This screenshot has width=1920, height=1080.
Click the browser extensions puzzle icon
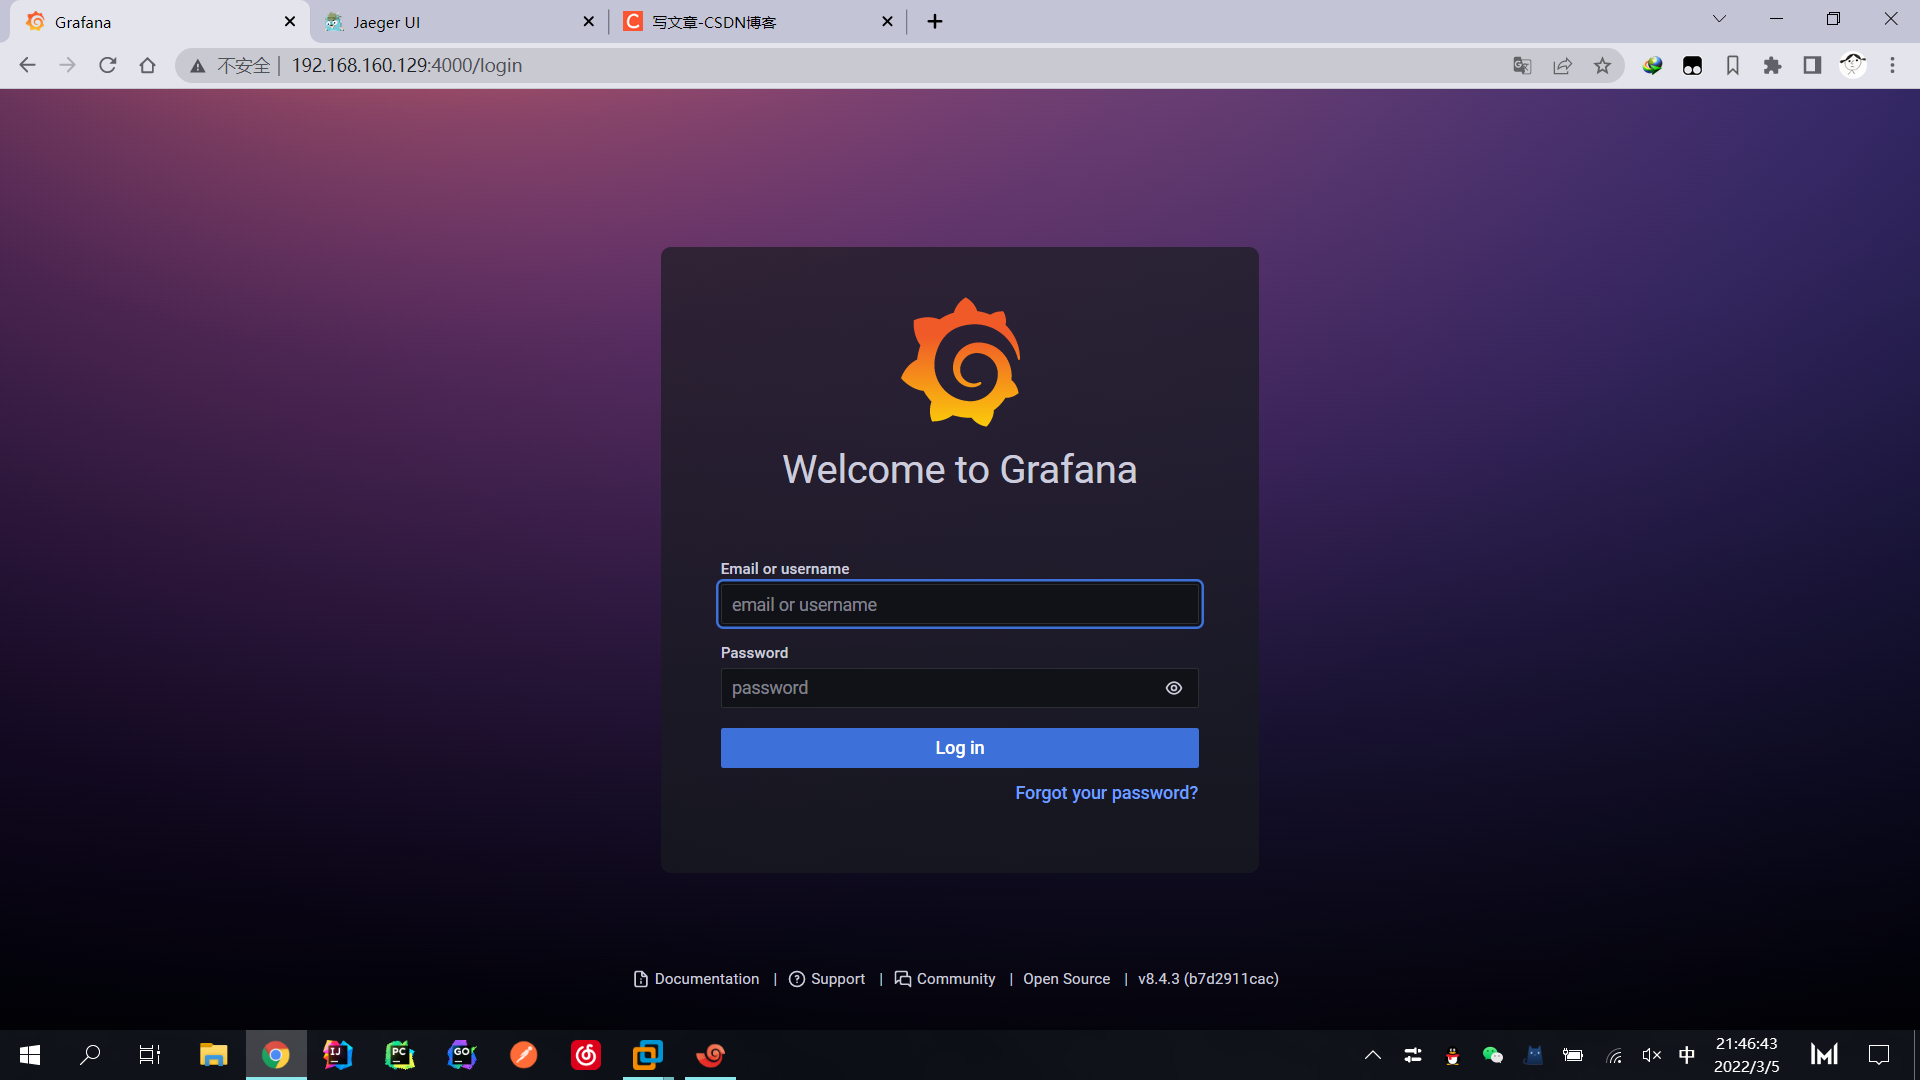point(1772,66)
